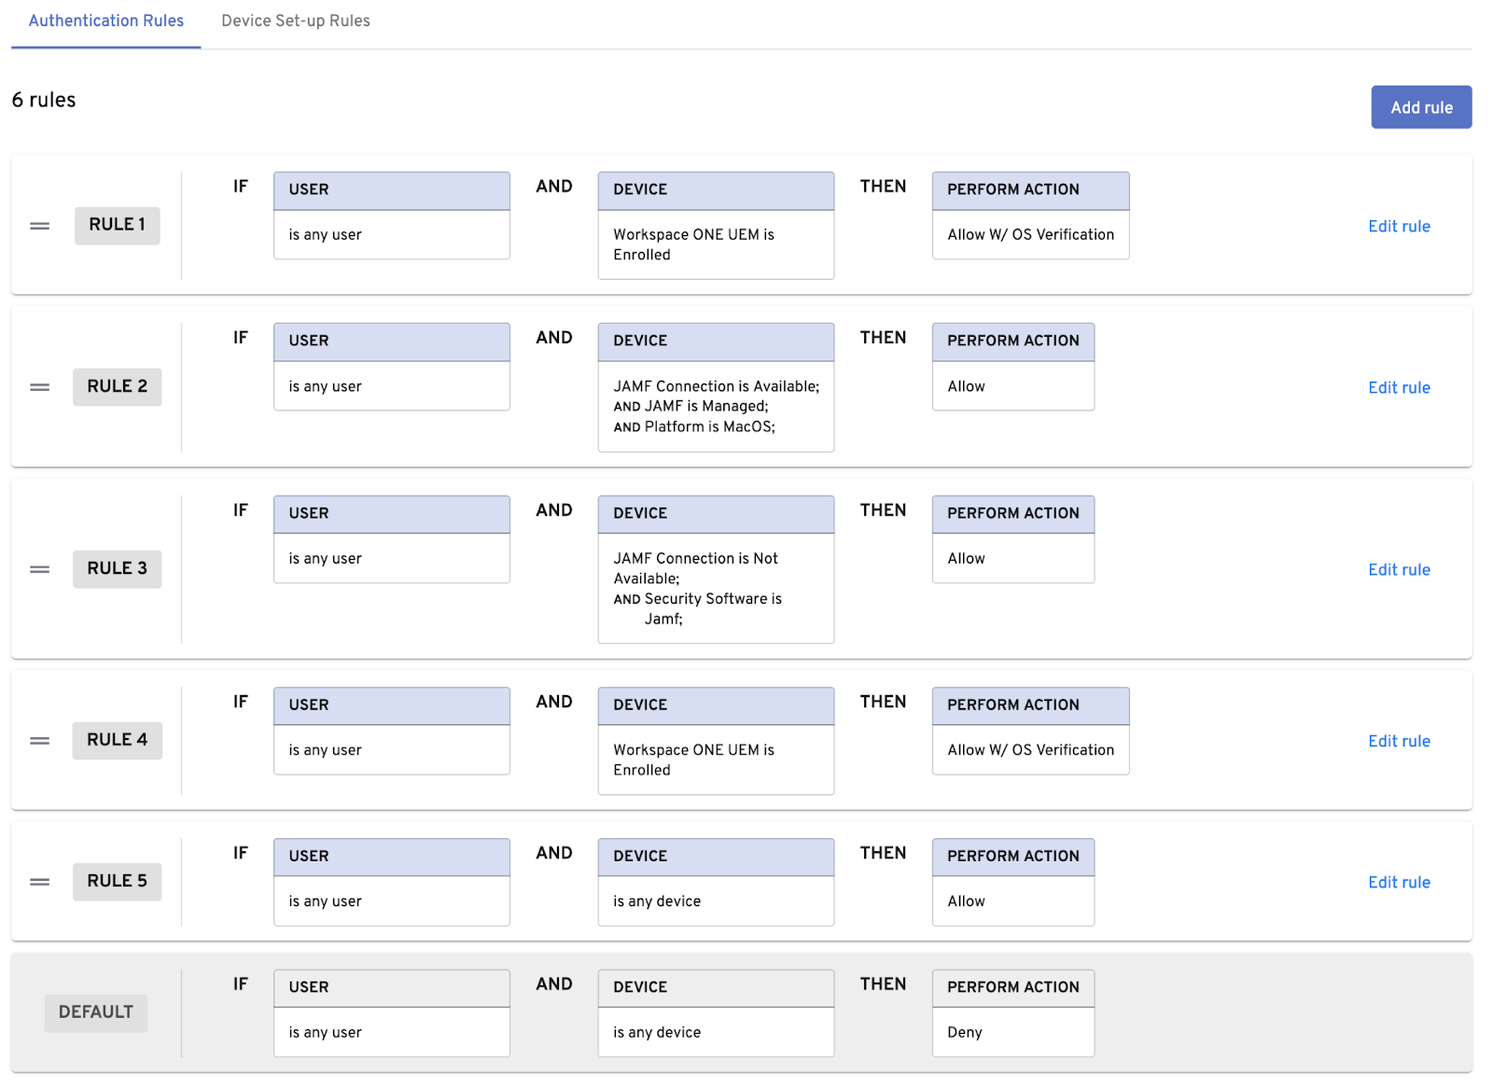
Task: Edit Rule 2 via its Edit rule link
Action: (1398, 388)
